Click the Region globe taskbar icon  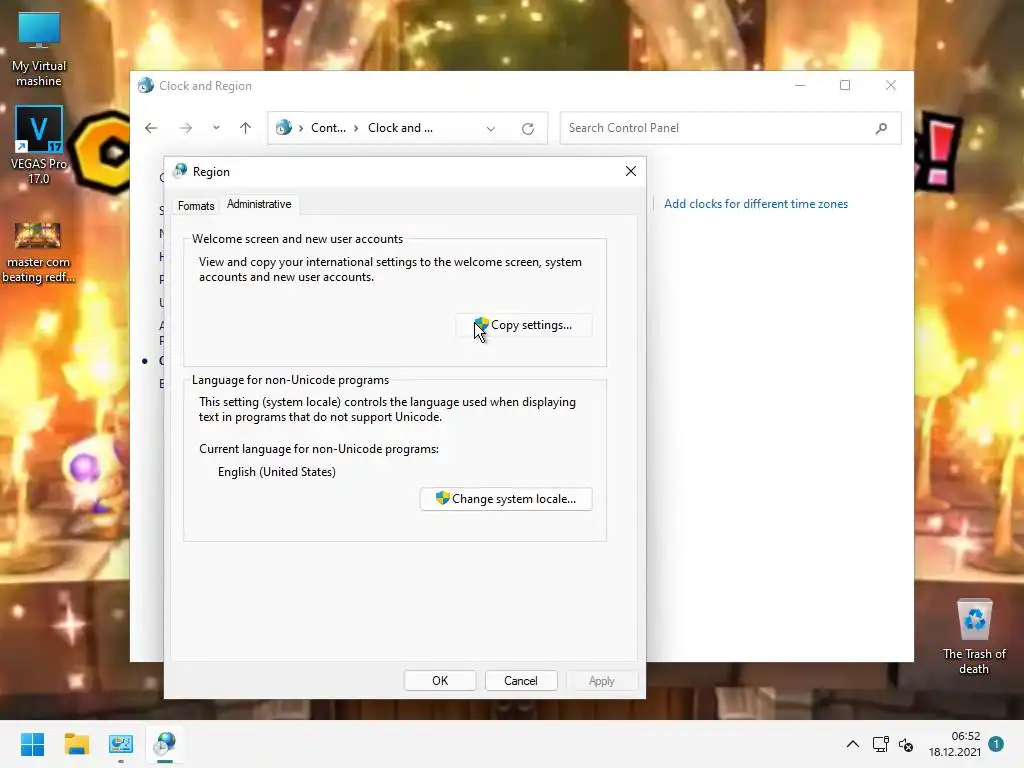click(165, 744)
